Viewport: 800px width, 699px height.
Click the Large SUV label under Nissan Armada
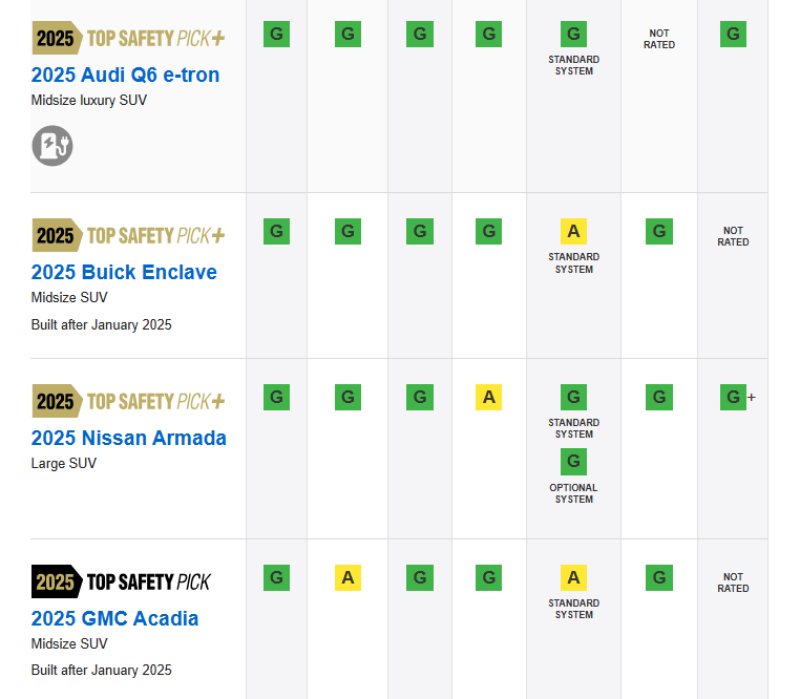(x=64, y=463)
